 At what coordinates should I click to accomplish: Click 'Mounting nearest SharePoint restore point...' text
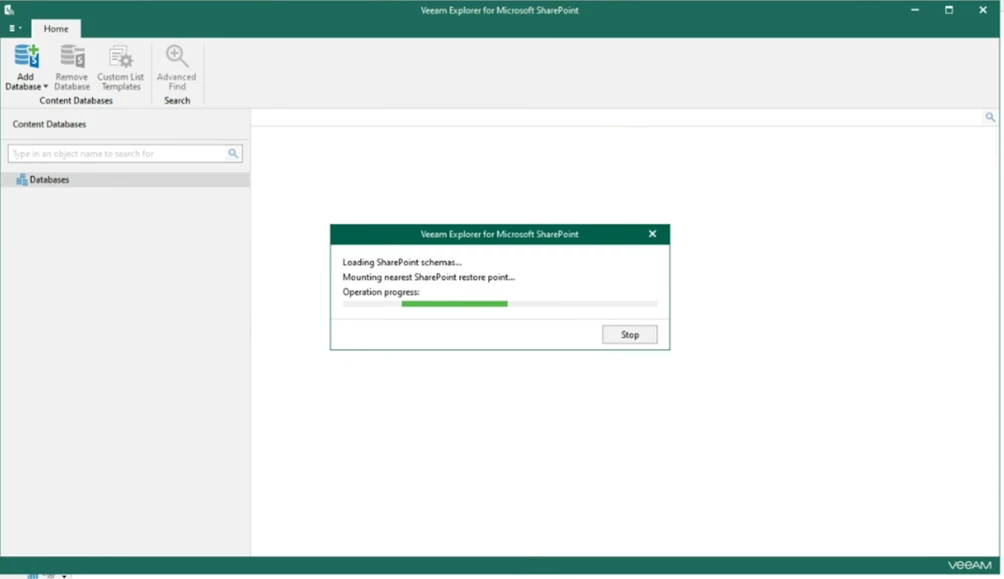point(428,277)
